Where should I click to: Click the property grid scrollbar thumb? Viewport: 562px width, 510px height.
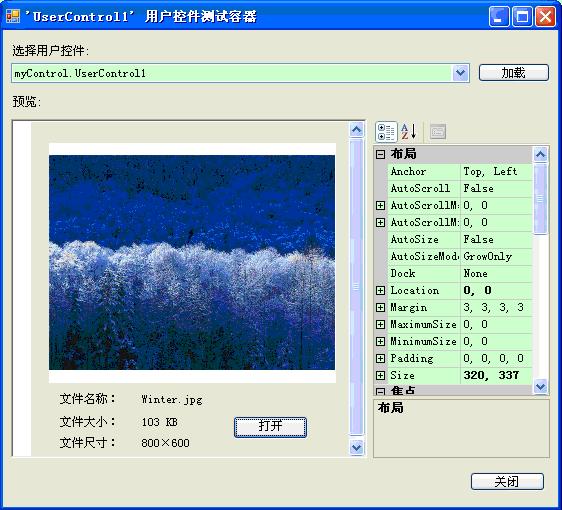pyautogui.click(x=540, y=199)
